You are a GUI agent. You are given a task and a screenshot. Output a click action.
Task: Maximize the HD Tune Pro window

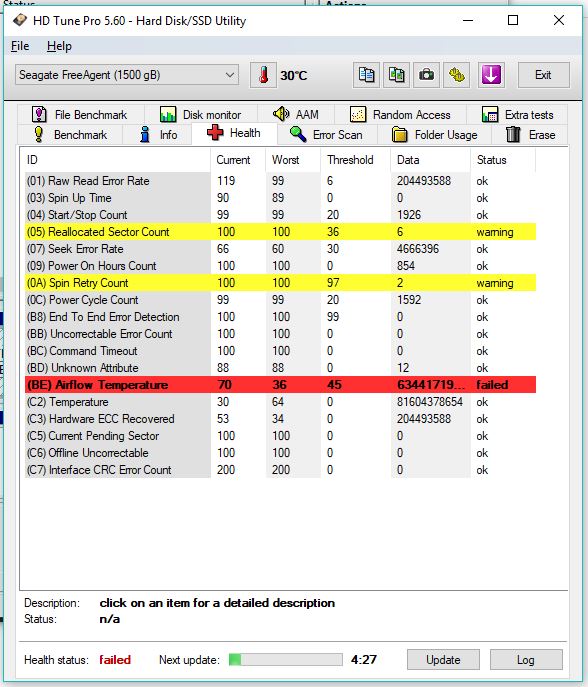[513, 20]
